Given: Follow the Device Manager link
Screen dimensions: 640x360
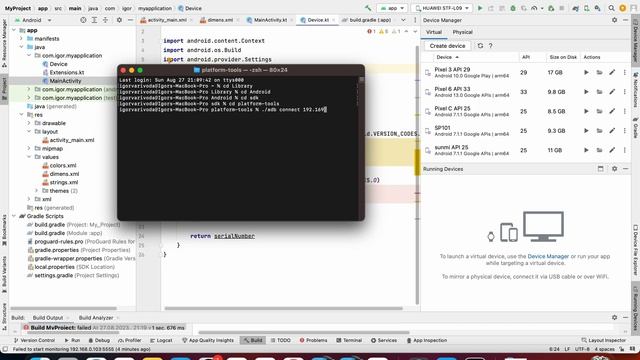Looking at the screenshot, I should (548, 256).
